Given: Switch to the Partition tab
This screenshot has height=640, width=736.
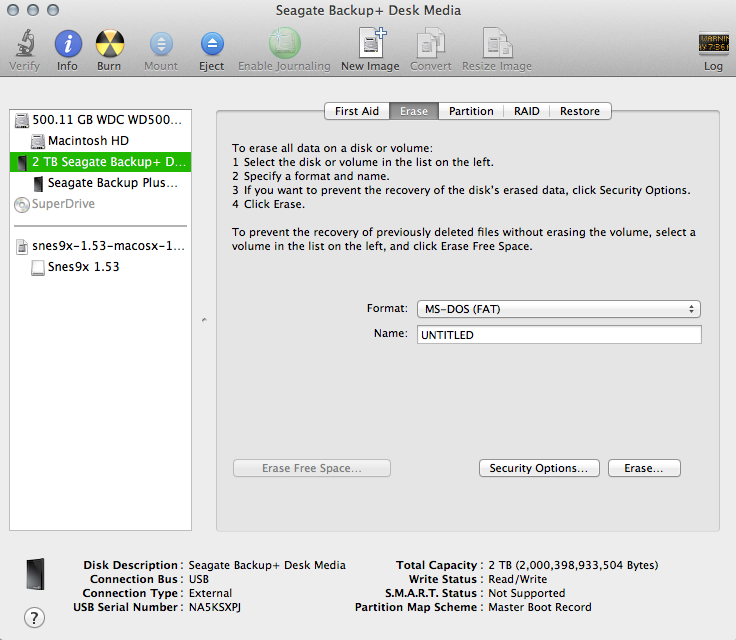Looking at the screenshot, I should pyautogui.click(x=471, y=111).
